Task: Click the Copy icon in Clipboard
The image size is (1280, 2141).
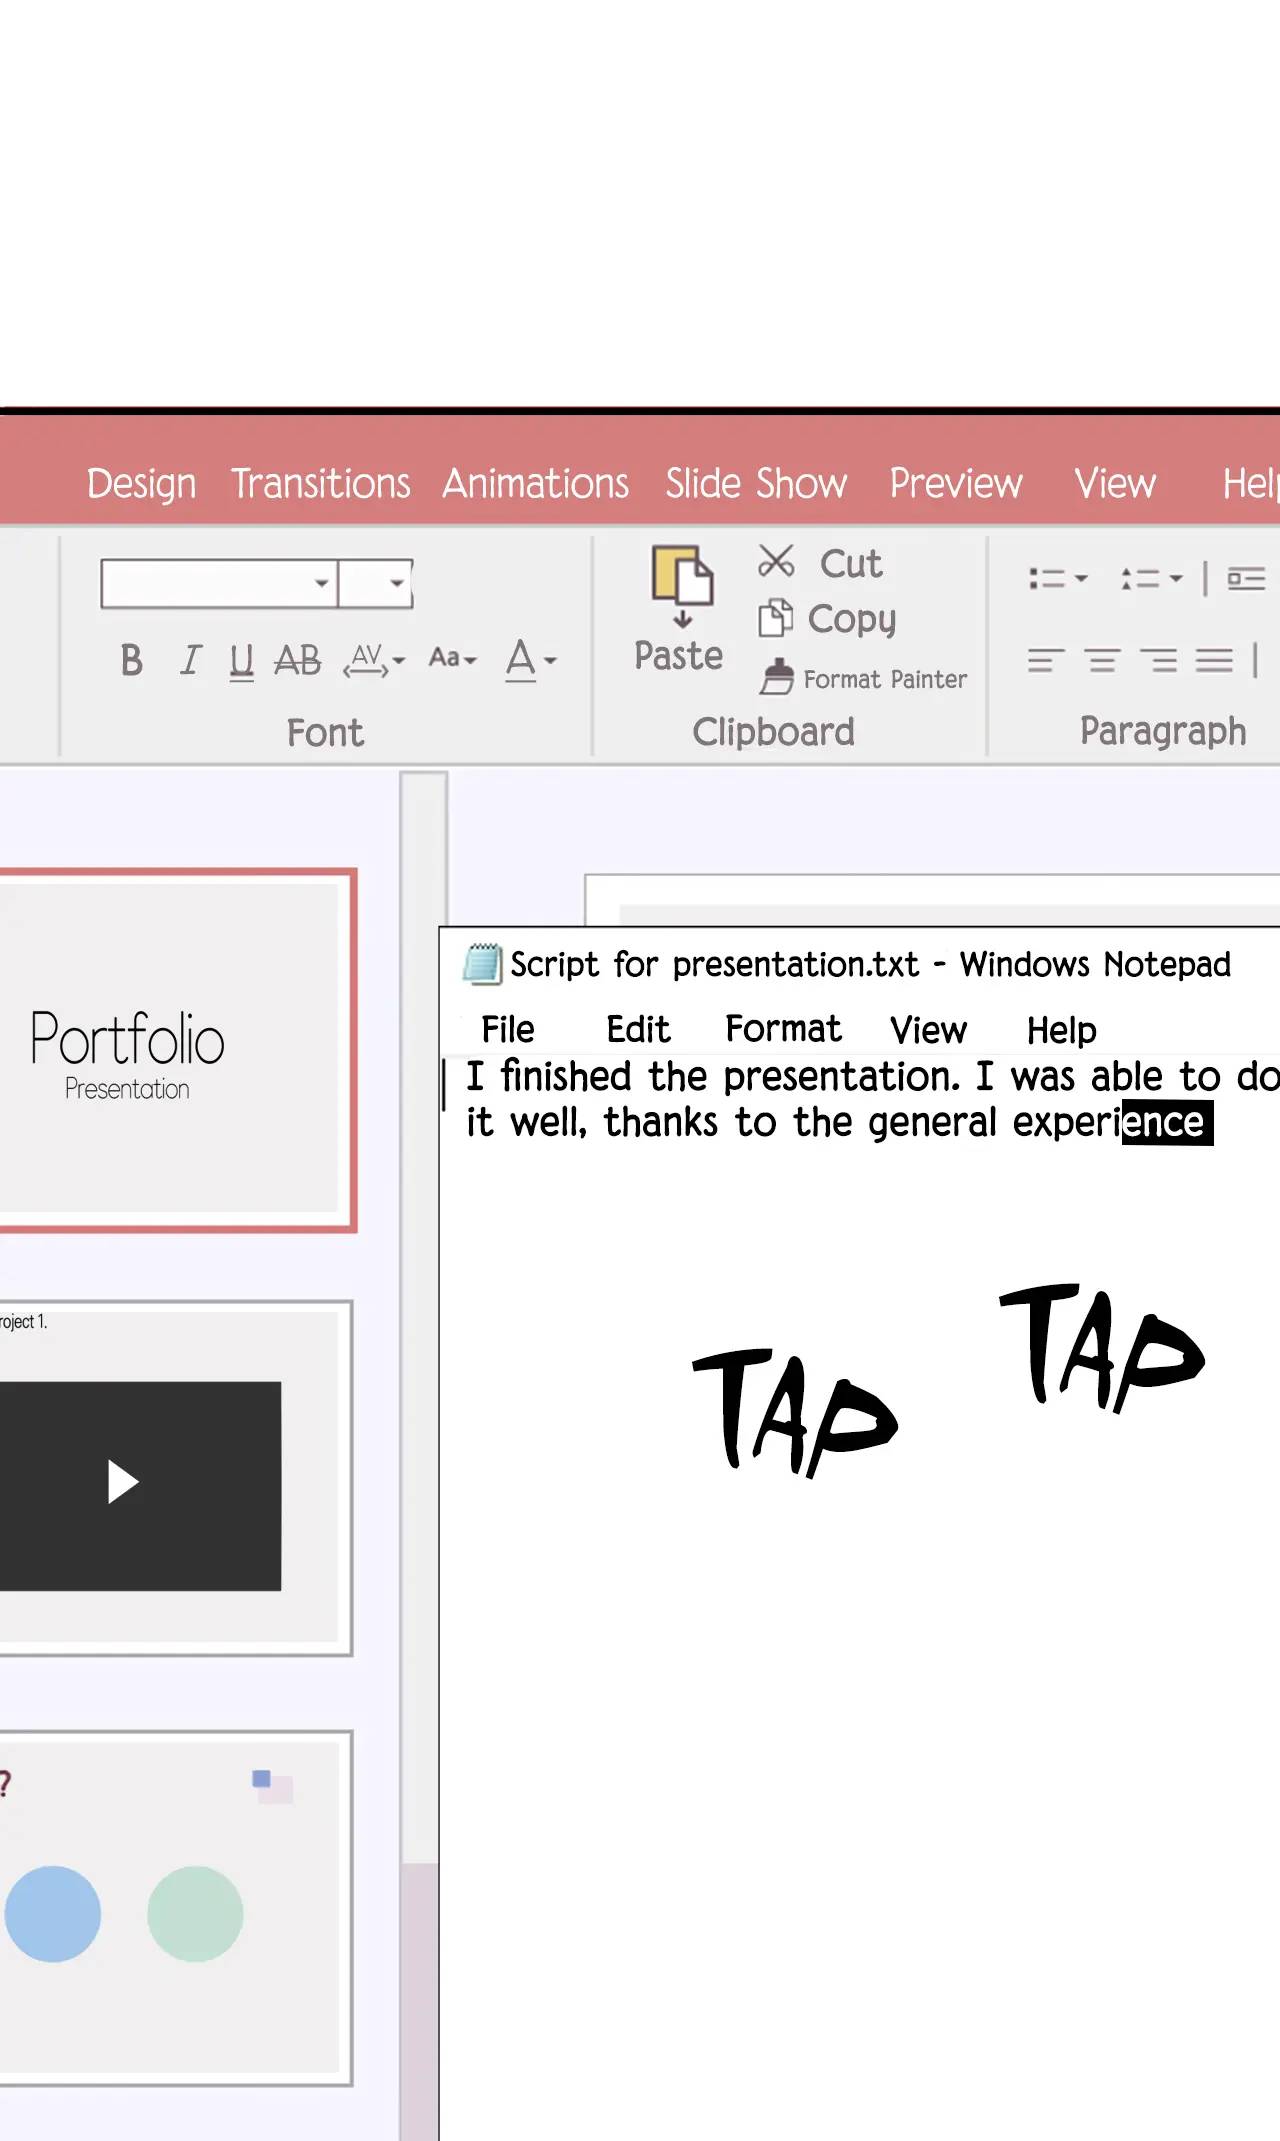Action: [775, 618]
